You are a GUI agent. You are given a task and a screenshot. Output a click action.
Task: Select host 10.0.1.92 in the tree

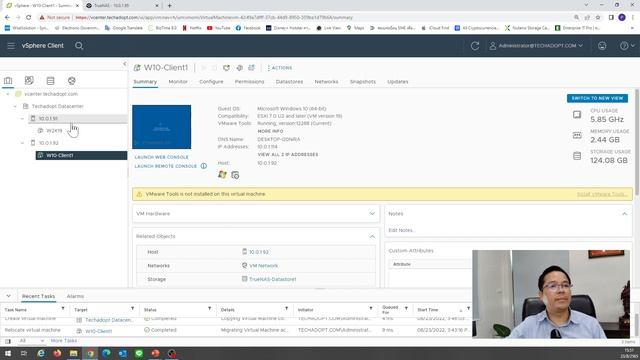[49, 143]
